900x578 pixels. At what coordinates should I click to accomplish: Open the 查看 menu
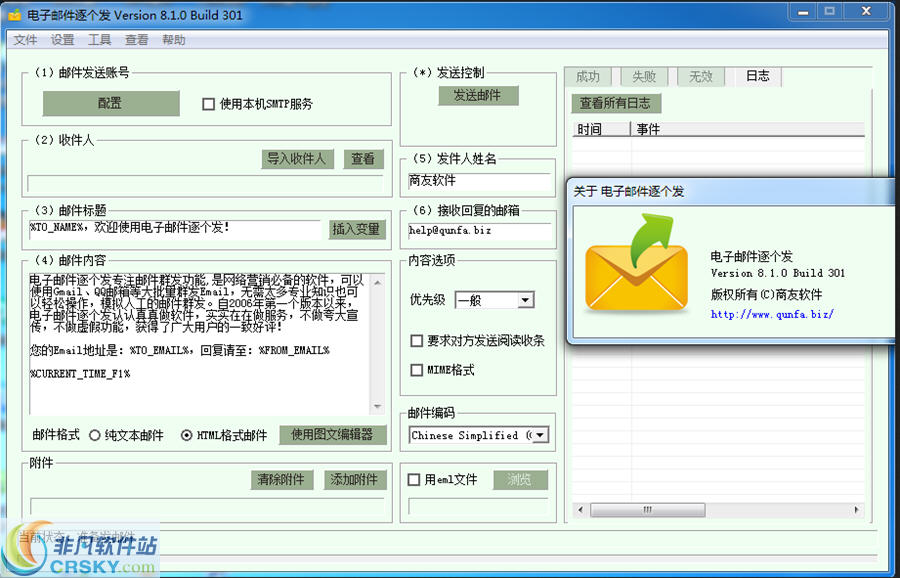pyautogui.click(x=137, y=40)
